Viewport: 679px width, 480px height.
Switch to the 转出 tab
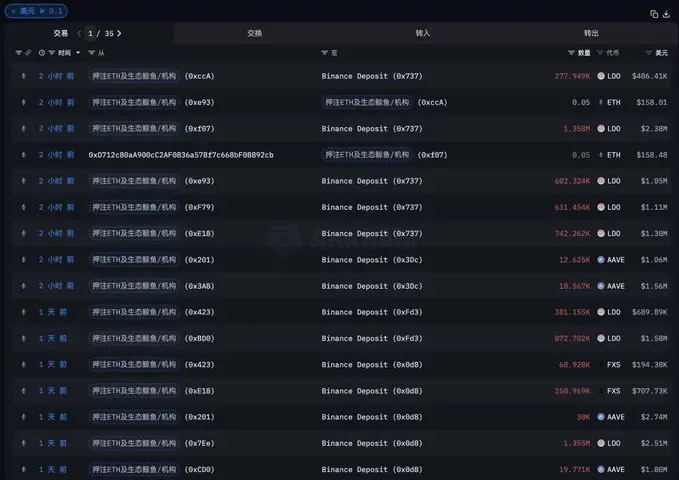(x=591, y=33)
